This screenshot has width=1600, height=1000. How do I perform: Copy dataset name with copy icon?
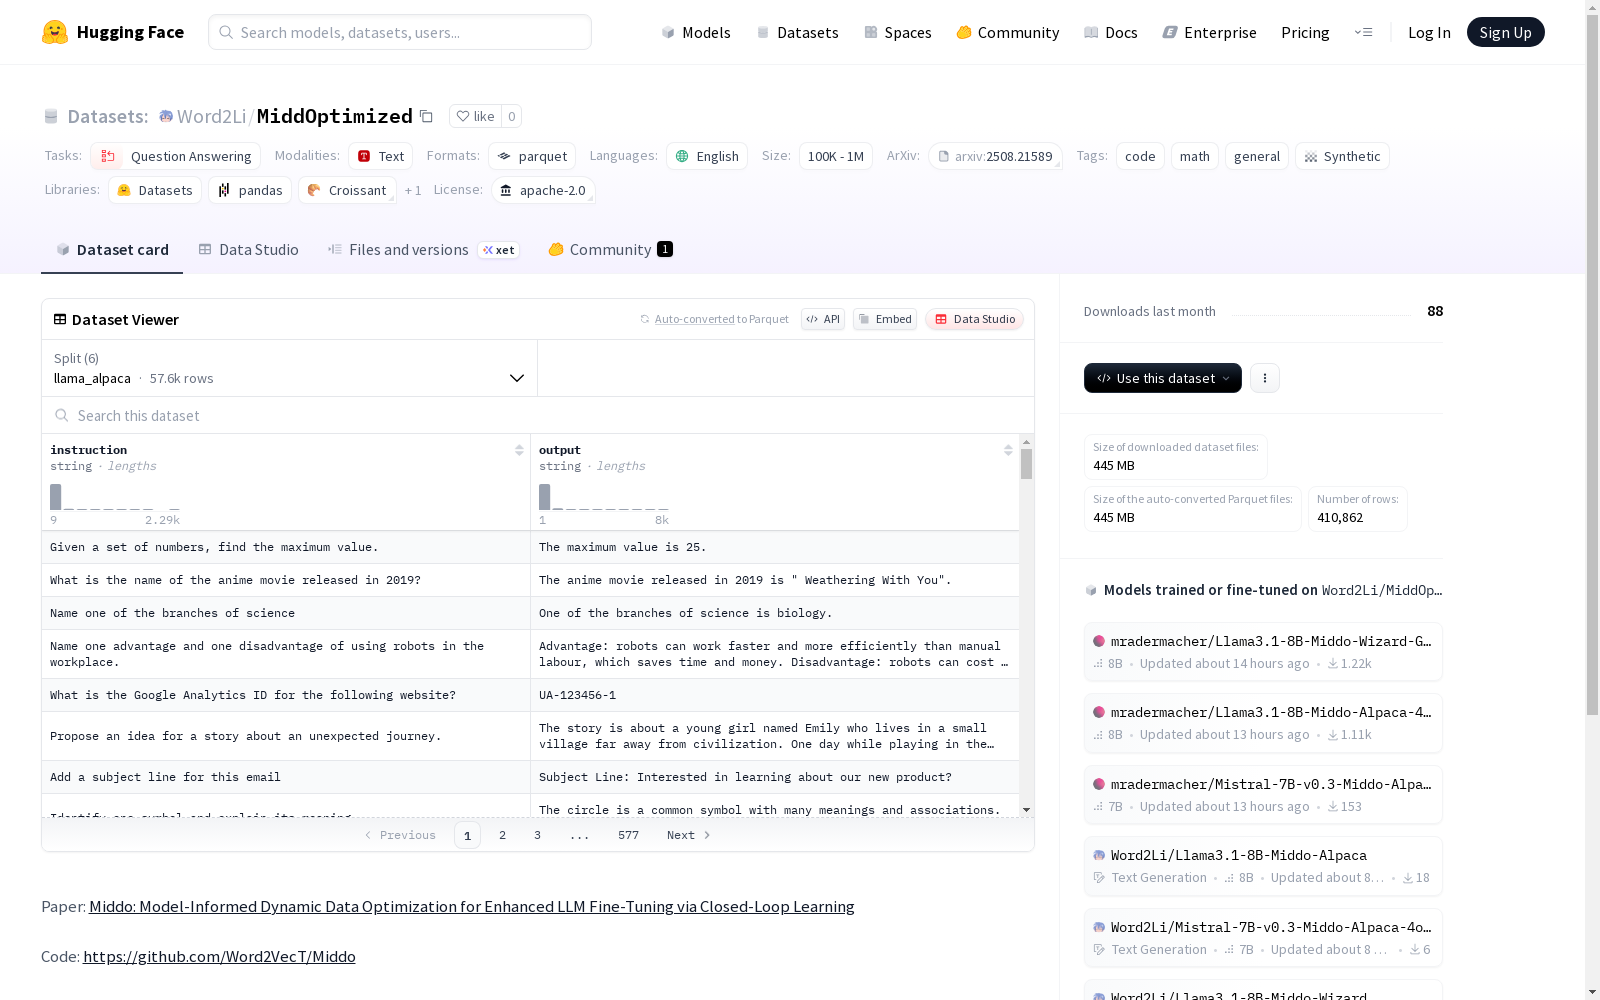(426, 116)
